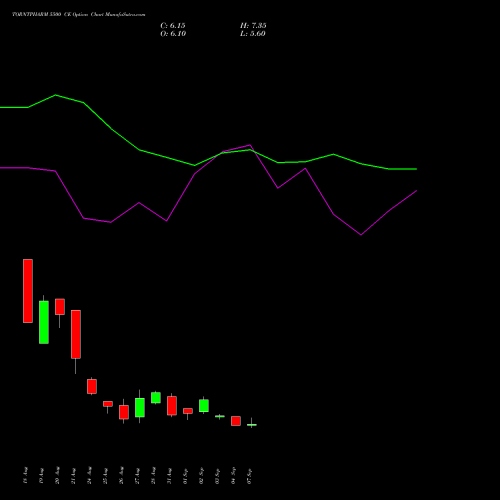
Task: Click the '18 Aug' date axis label
Action: coord(26,475)
